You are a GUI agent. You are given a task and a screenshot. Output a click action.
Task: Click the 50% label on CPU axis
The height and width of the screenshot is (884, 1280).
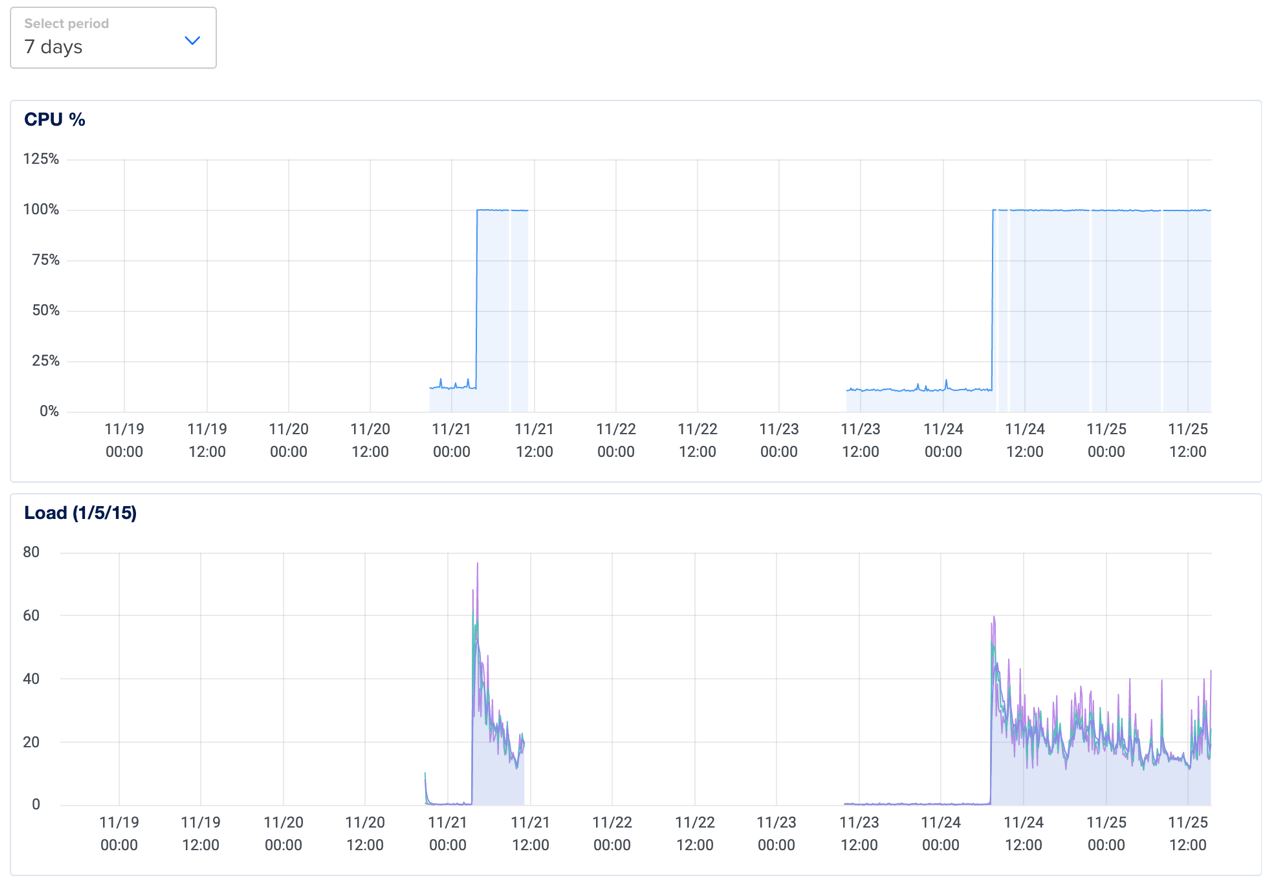(45, 310)
